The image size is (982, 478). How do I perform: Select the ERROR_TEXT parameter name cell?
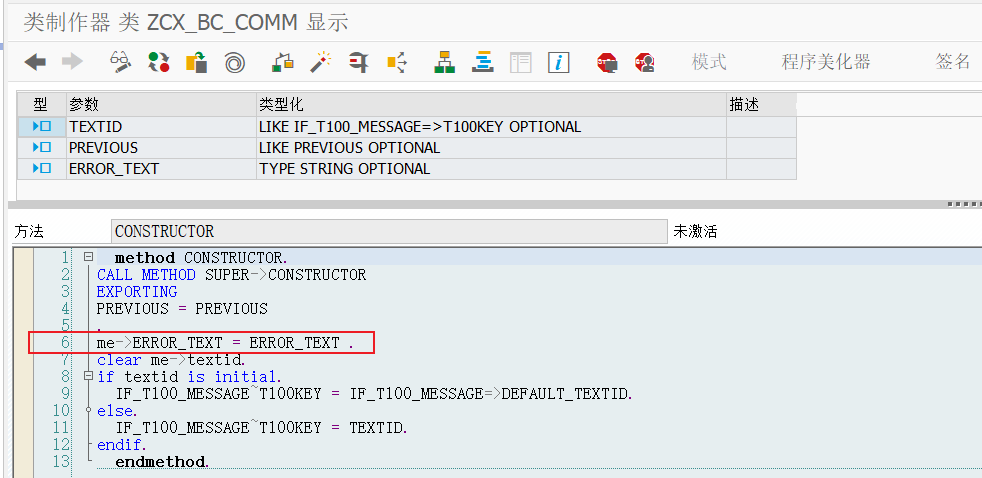162,169
